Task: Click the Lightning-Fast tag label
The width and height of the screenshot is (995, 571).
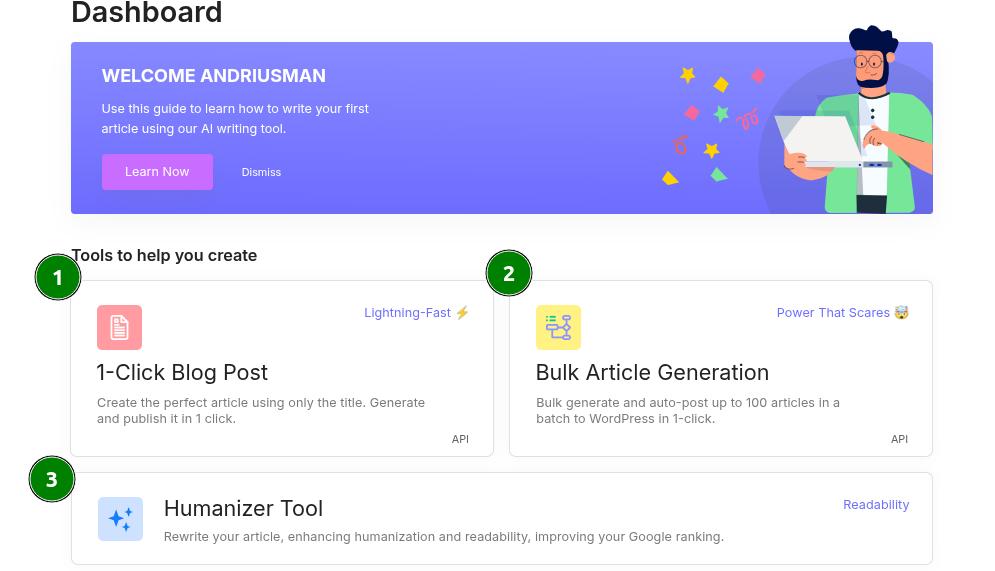Action: pos(407,313)
